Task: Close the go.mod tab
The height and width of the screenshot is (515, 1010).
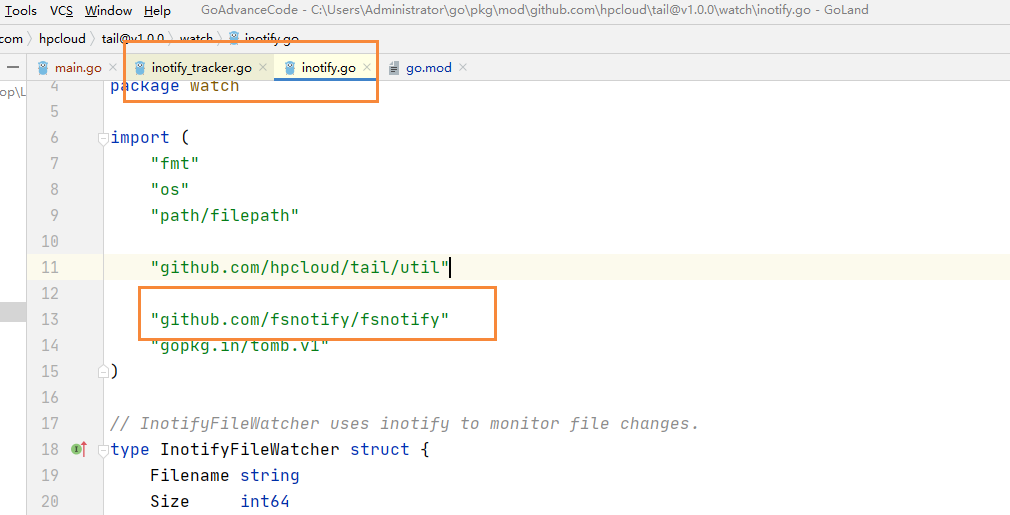Action: [463, 68]
